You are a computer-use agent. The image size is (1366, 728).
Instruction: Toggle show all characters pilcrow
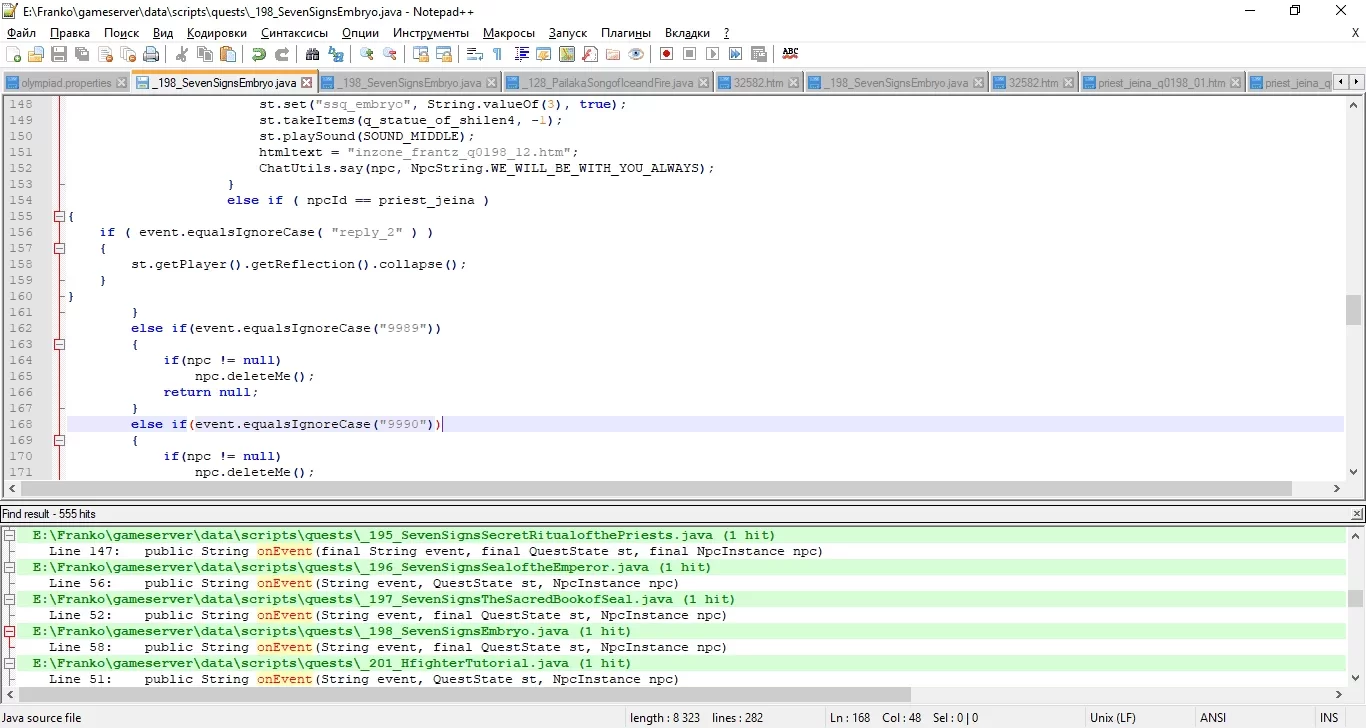[x=498, y=54]
